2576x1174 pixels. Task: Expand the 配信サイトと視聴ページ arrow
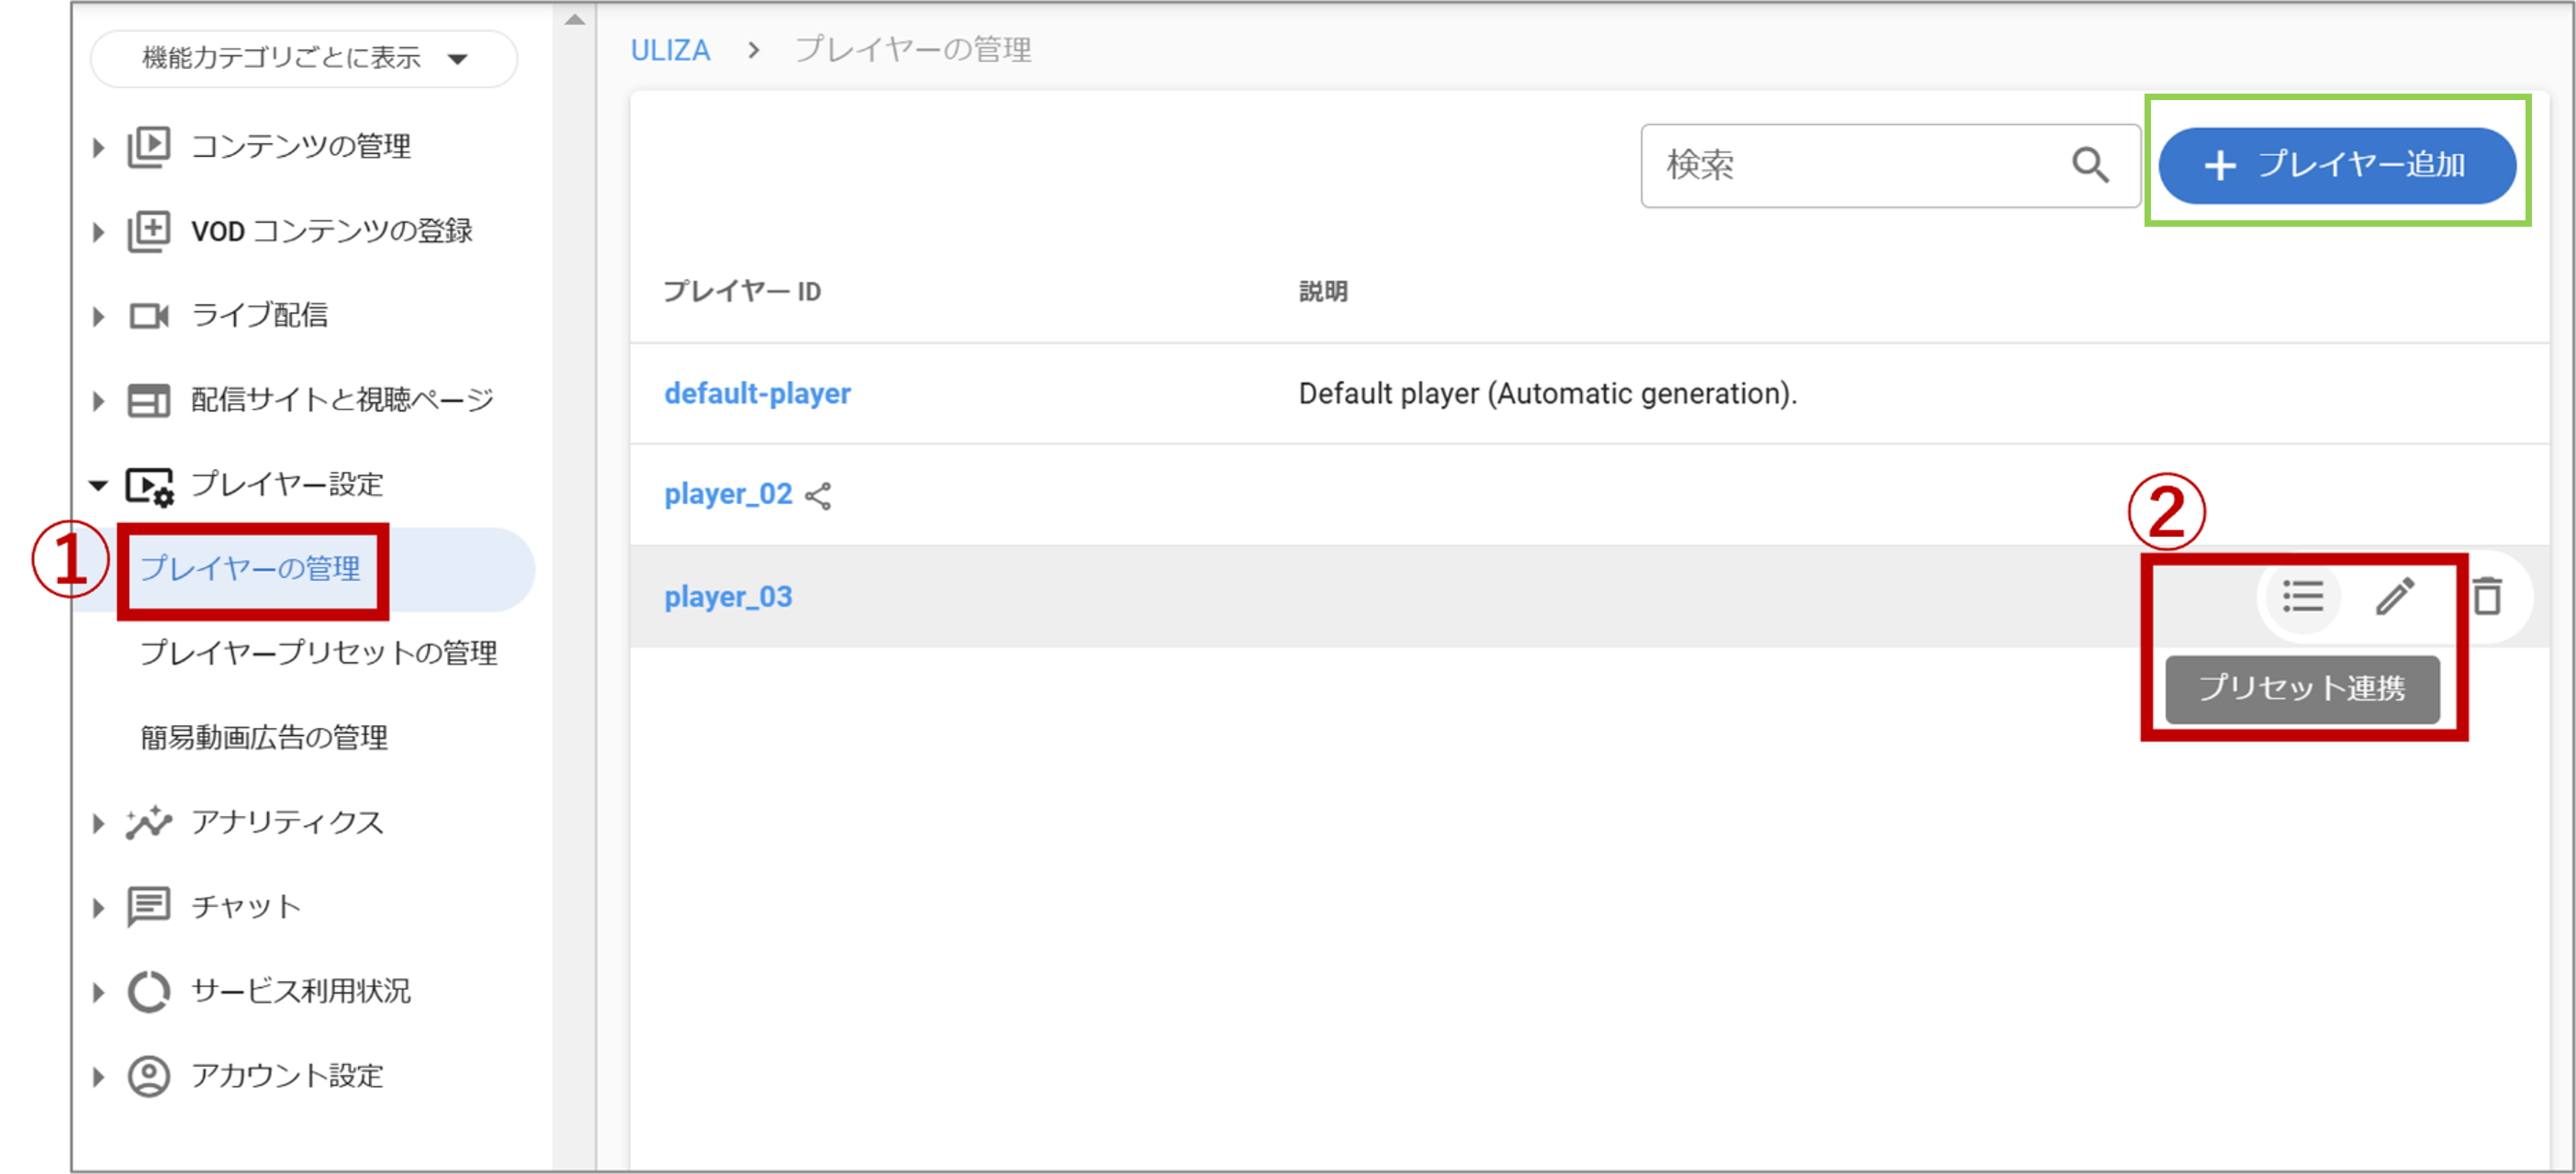pos(98,401)
